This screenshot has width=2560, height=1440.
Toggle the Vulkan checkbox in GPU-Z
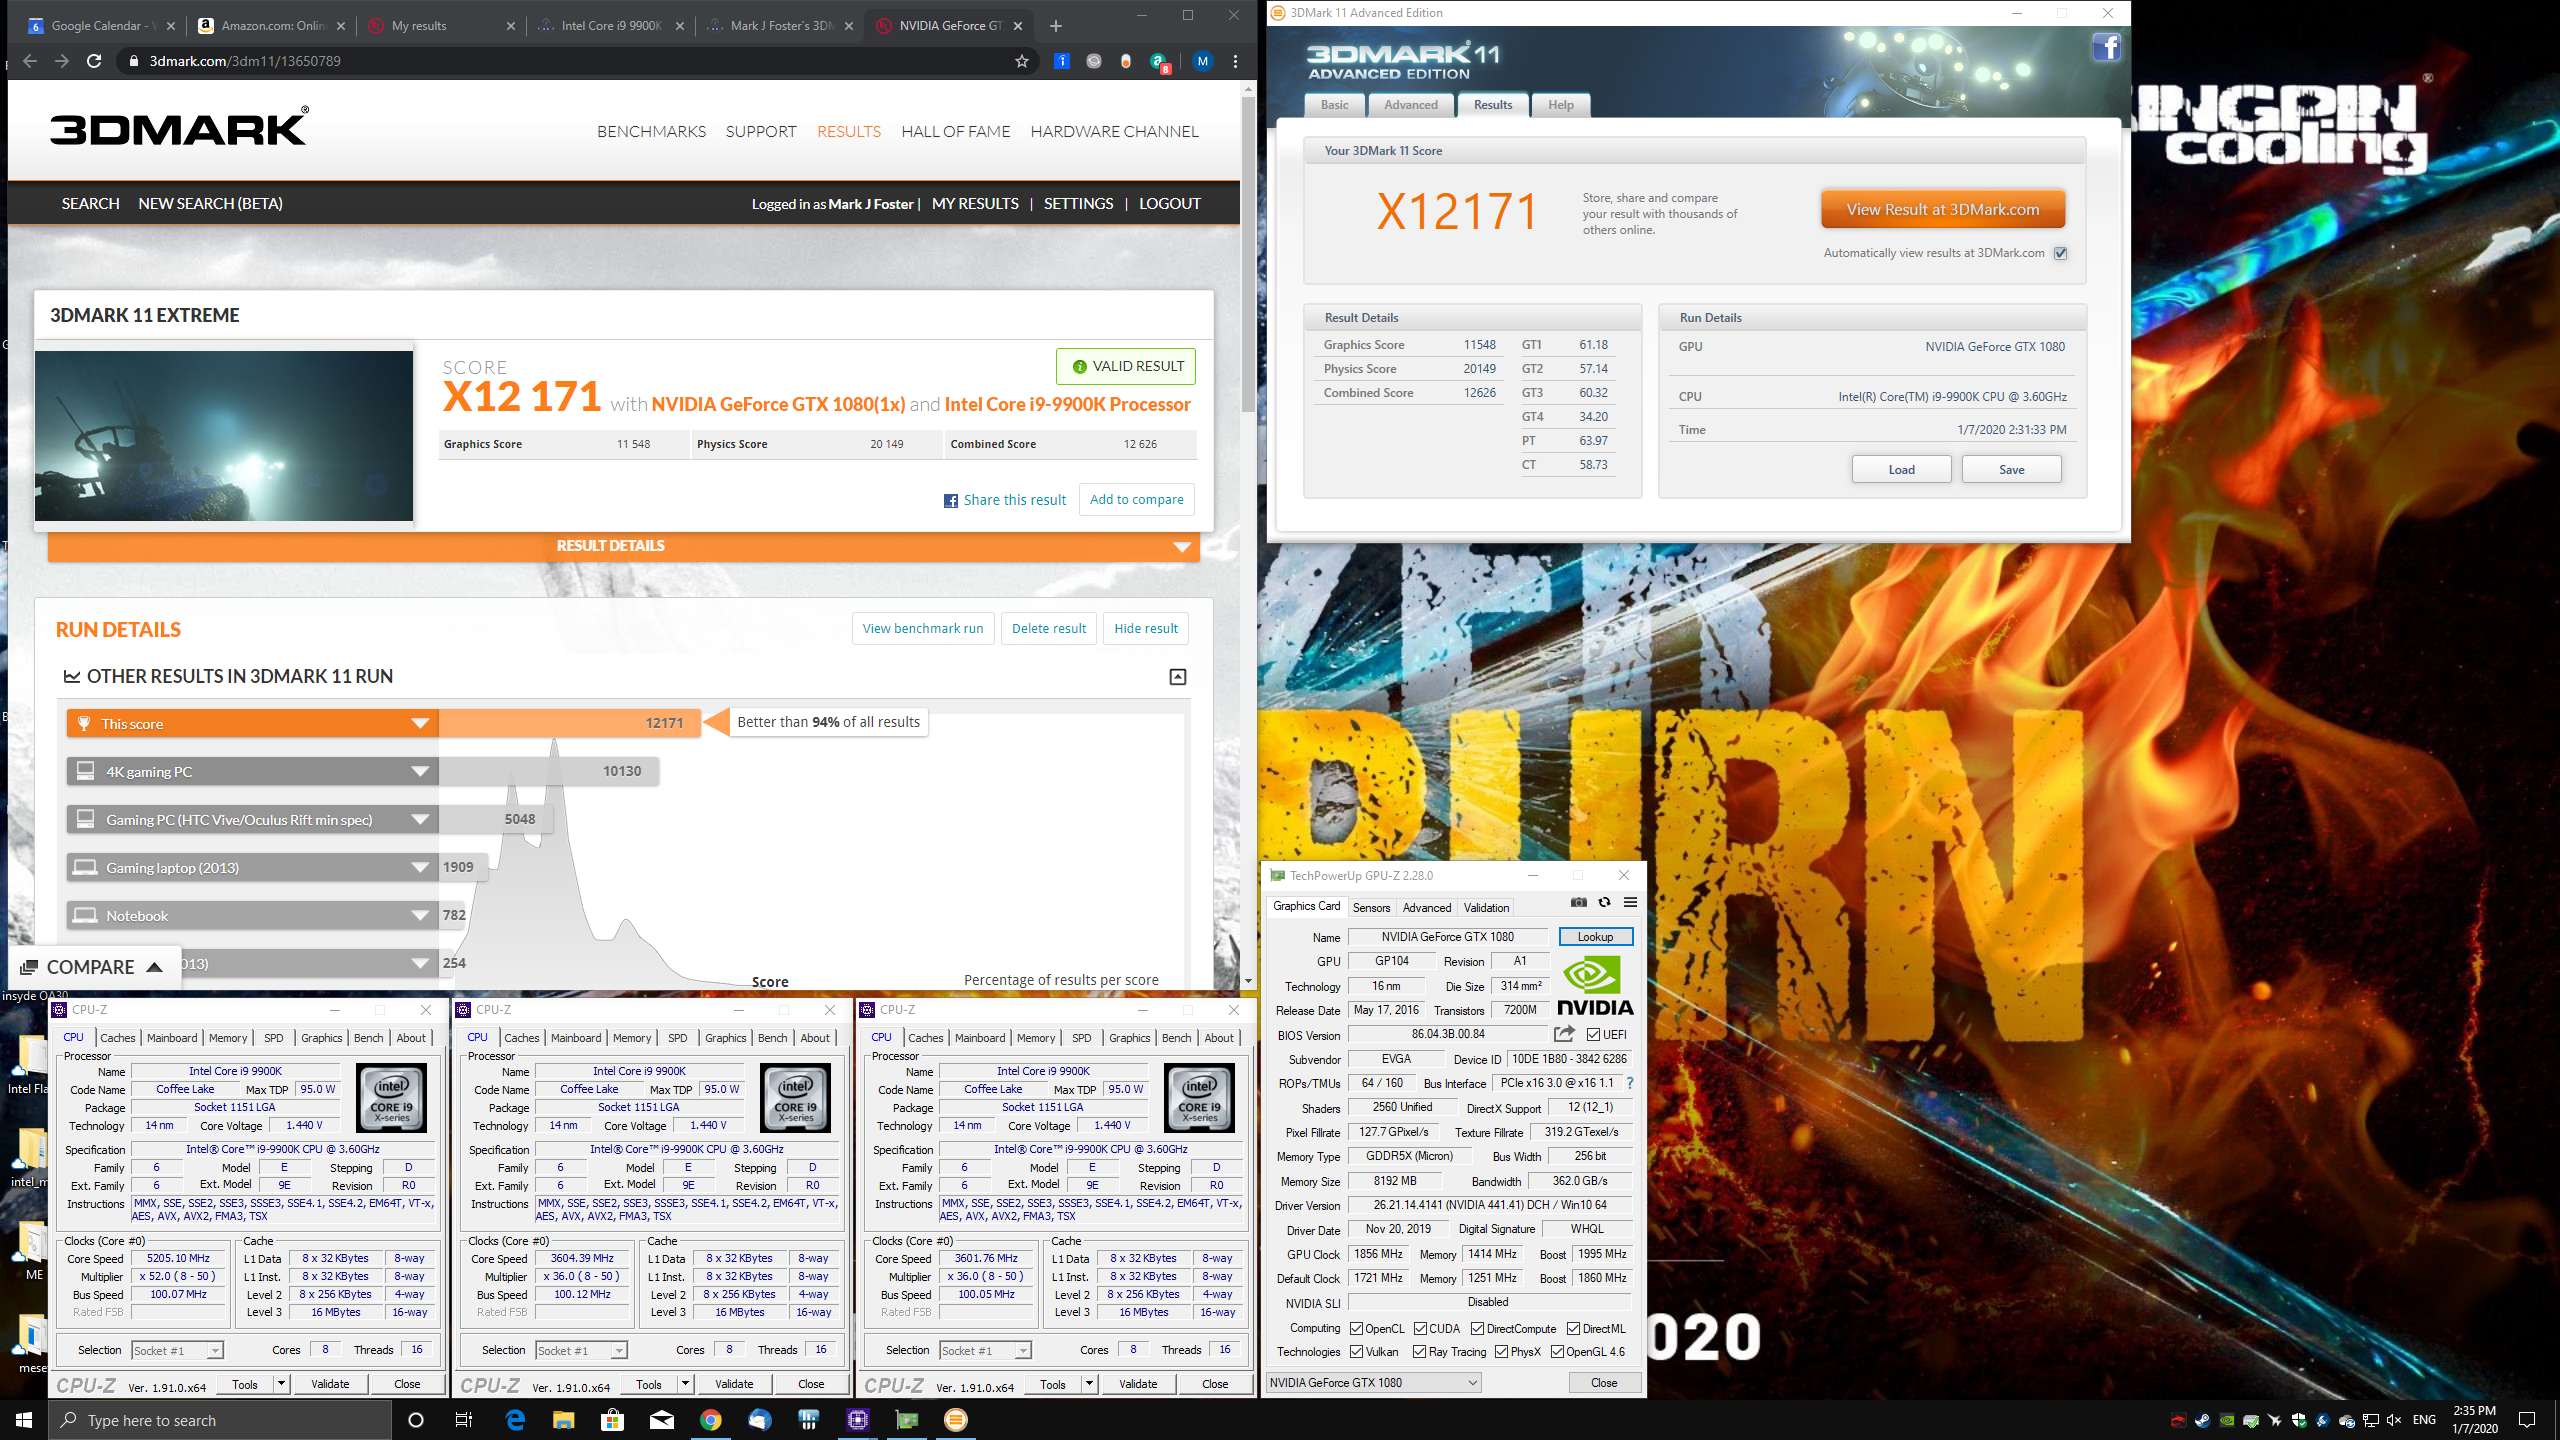pos(1357,1351)
